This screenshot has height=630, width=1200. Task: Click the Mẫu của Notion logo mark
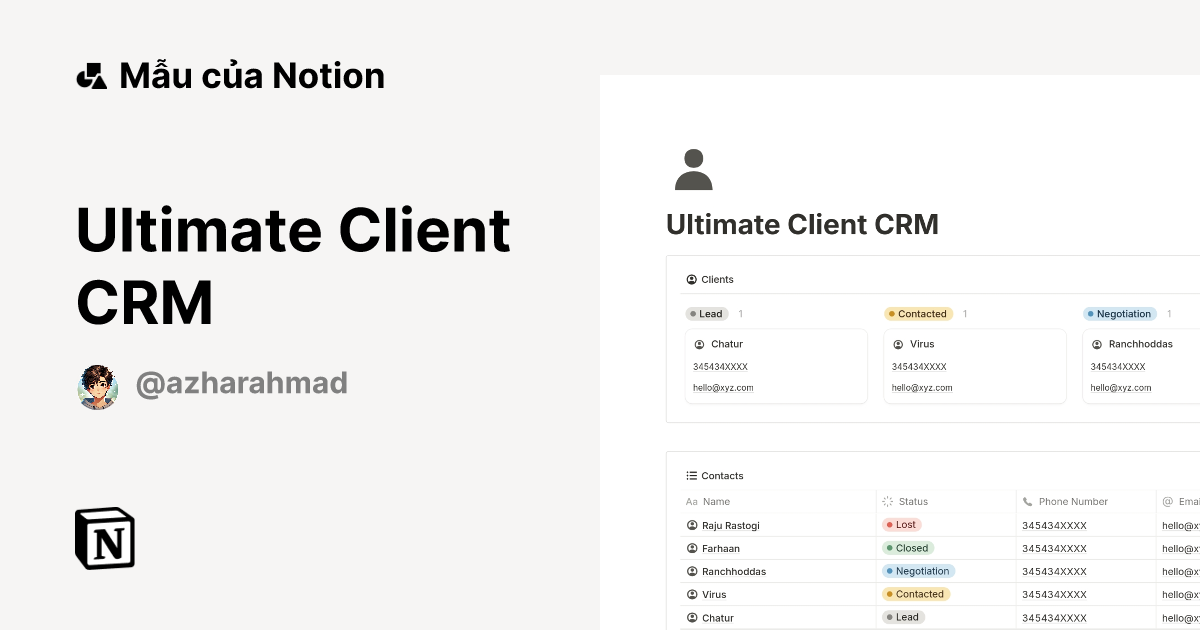pyautogui.click(x=91, y=74)
